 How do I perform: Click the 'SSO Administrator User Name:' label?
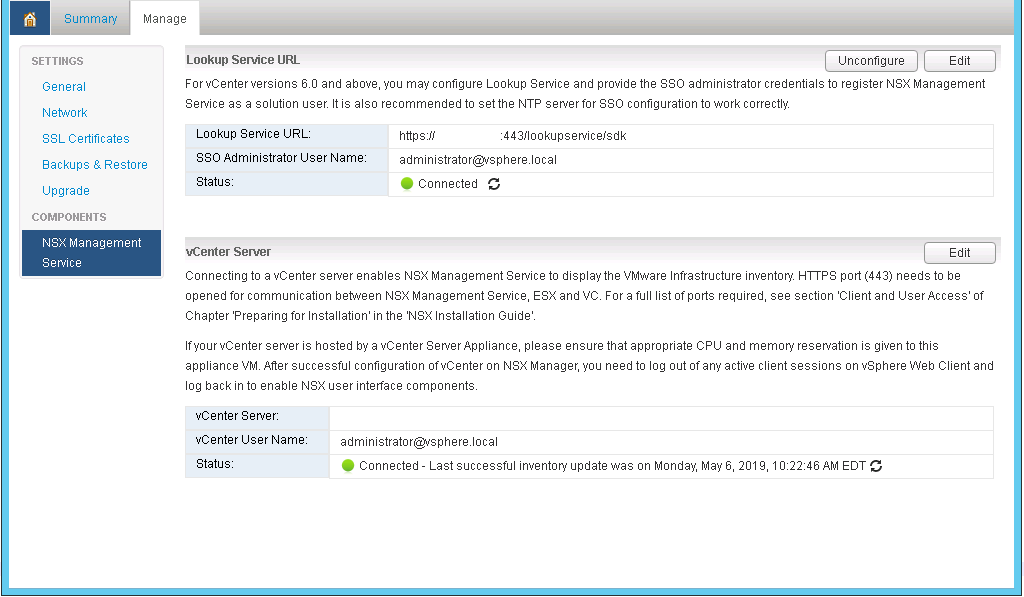click(x=281, y=158)
